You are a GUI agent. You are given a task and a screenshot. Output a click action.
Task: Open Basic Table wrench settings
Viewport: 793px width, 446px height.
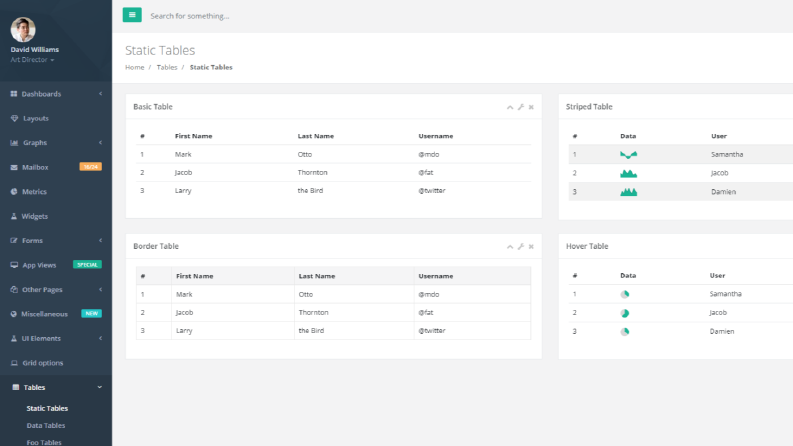[x=520, y=107]
